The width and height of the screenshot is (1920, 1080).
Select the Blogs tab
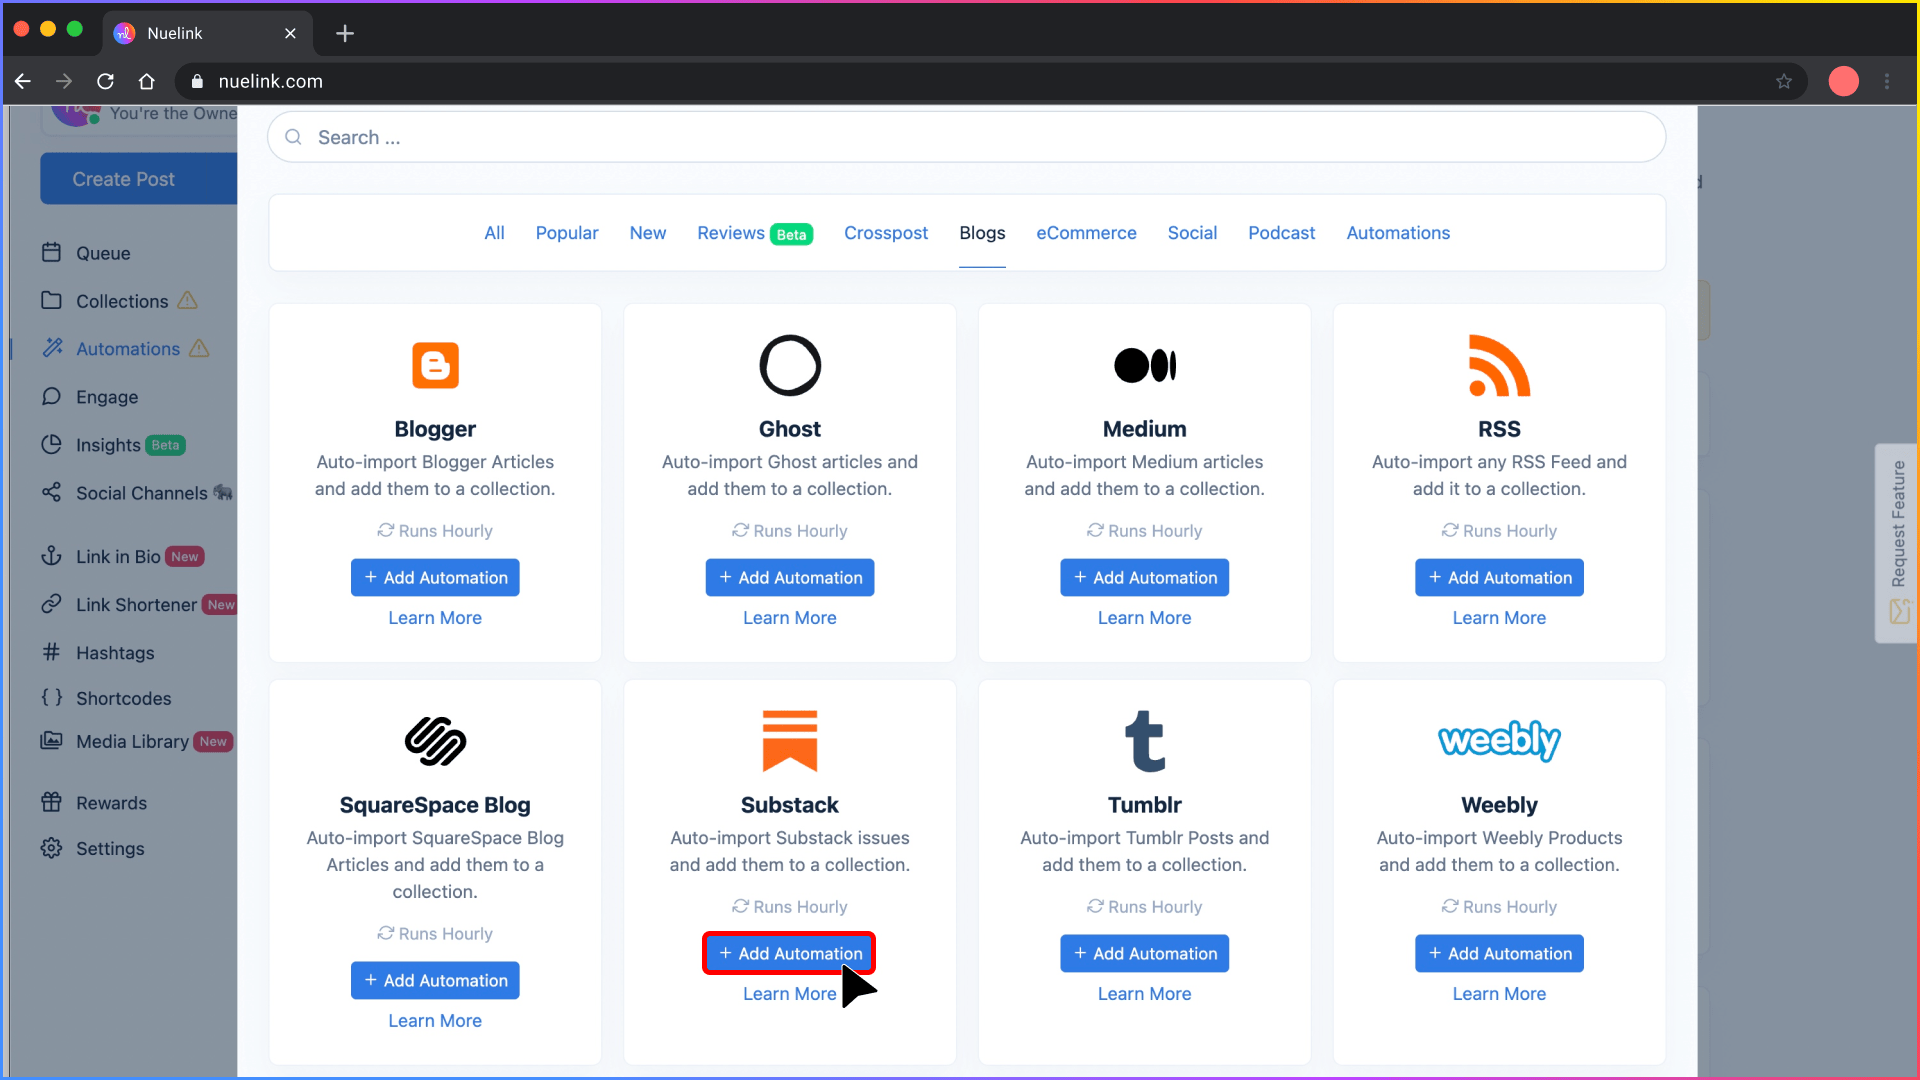tap(982, 233)
